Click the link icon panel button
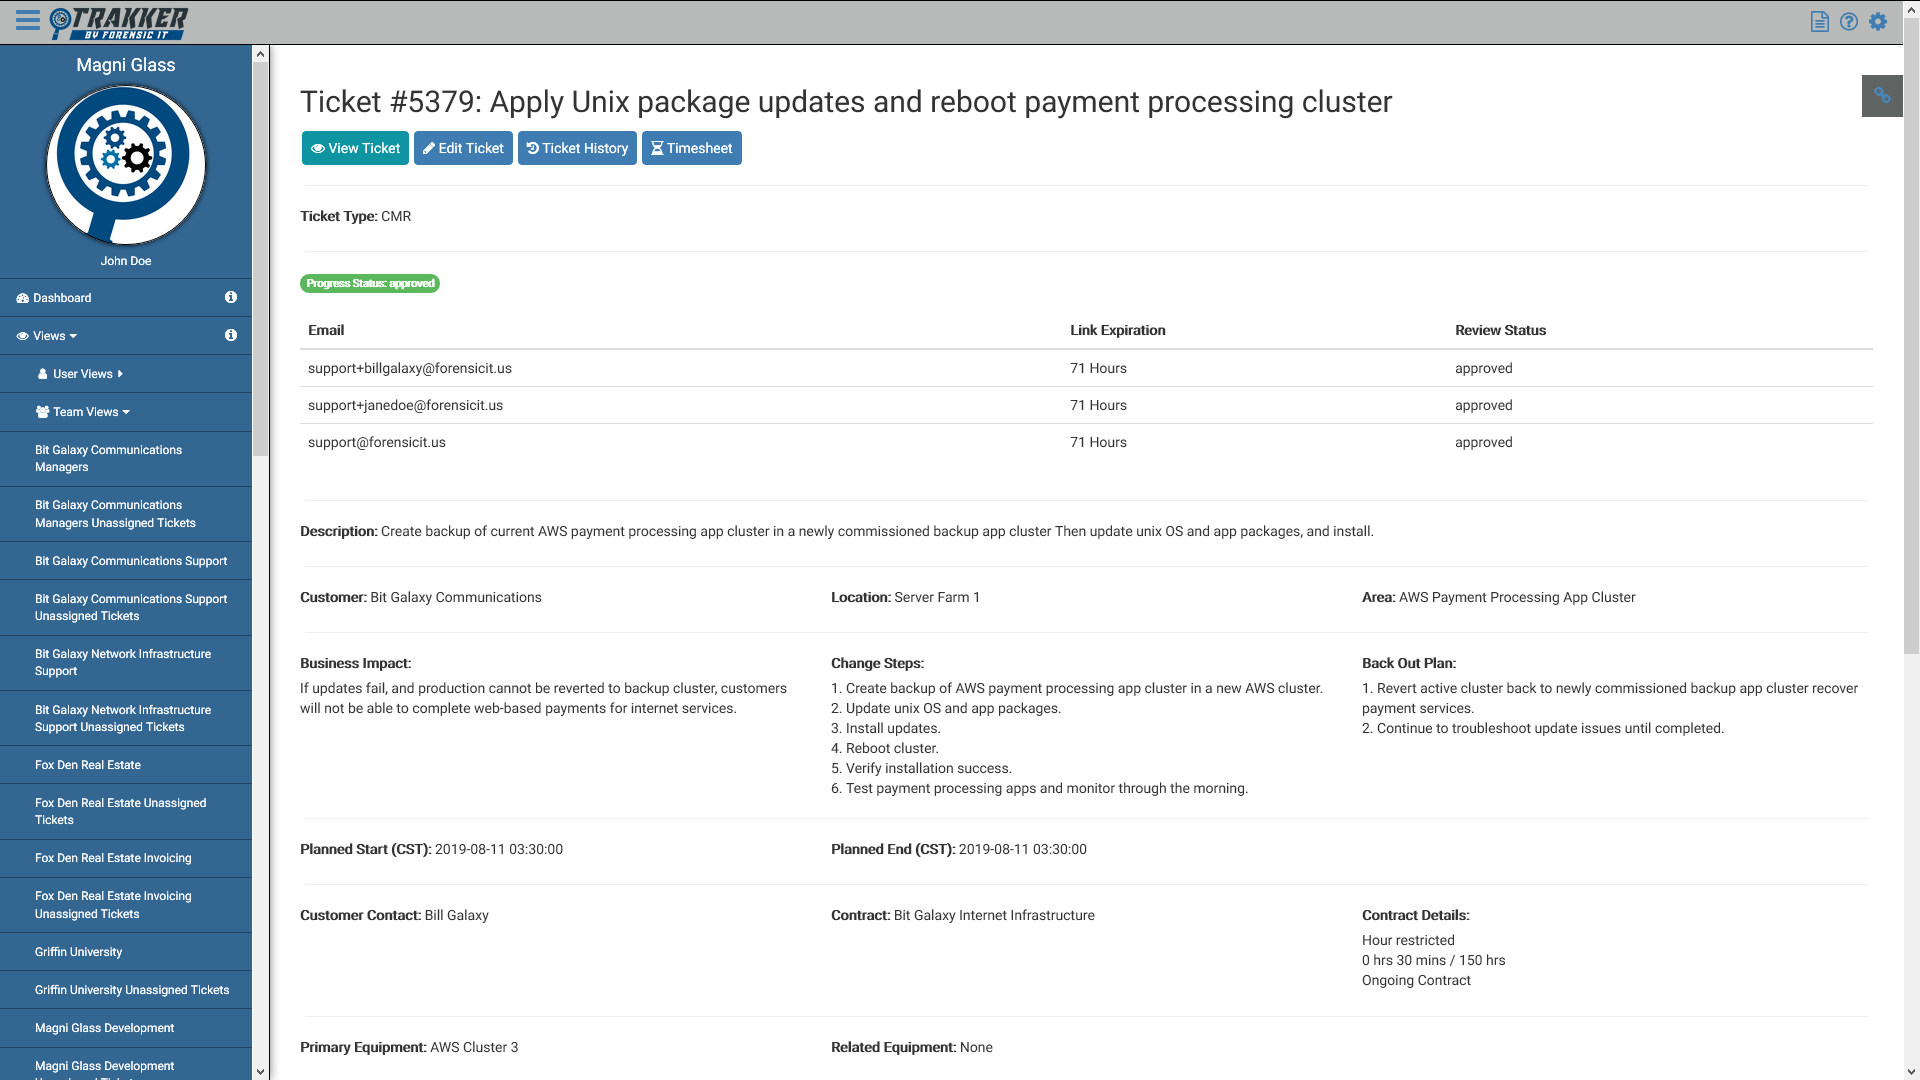The height and width of the screenshot is (1080, 1920). (1881, 96)
